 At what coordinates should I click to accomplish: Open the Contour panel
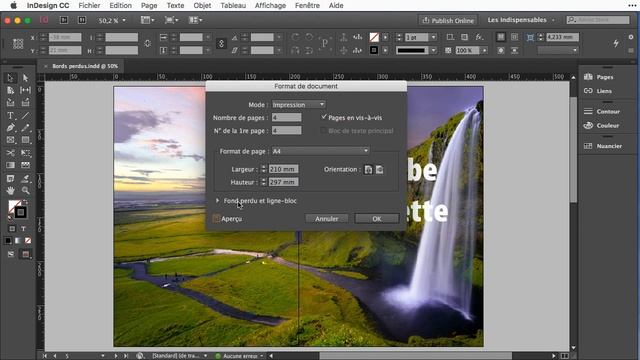pos(602,111)
